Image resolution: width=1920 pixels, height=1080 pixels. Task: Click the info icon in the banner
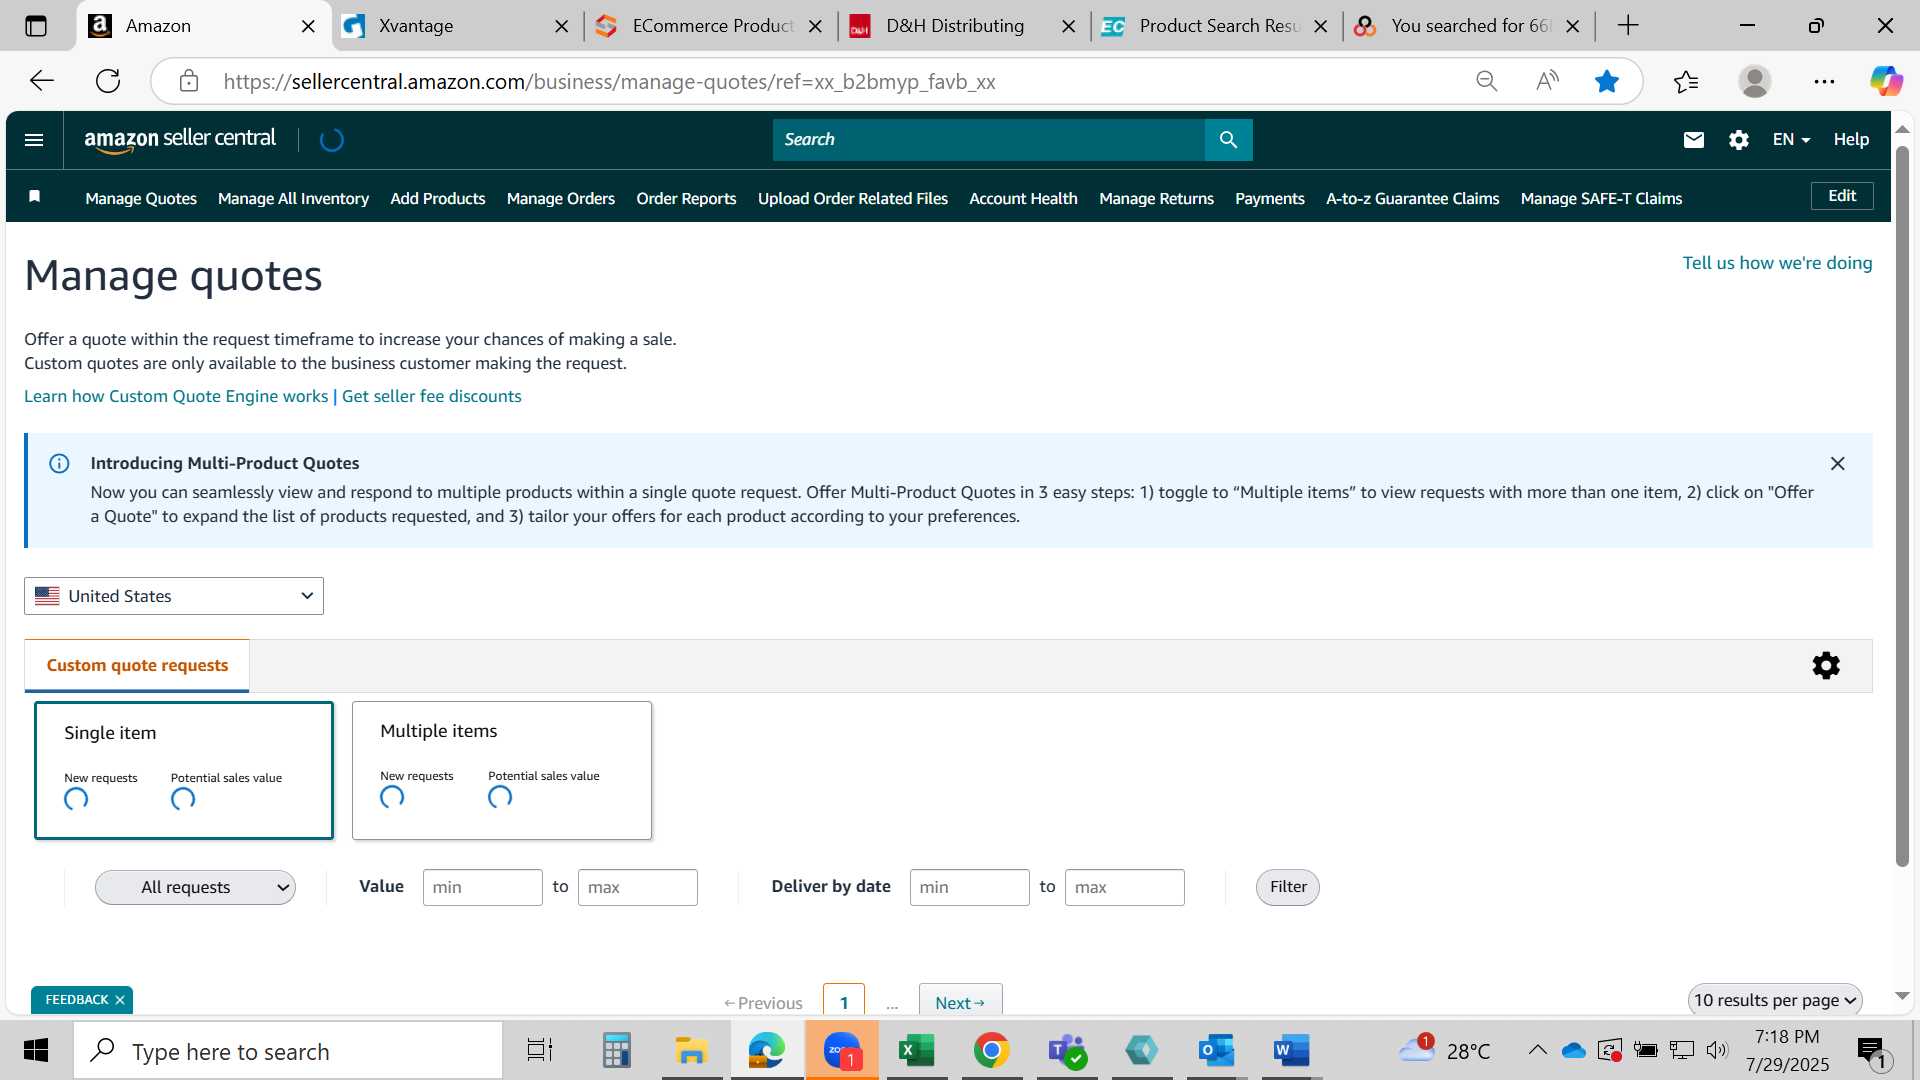(59, 464)
